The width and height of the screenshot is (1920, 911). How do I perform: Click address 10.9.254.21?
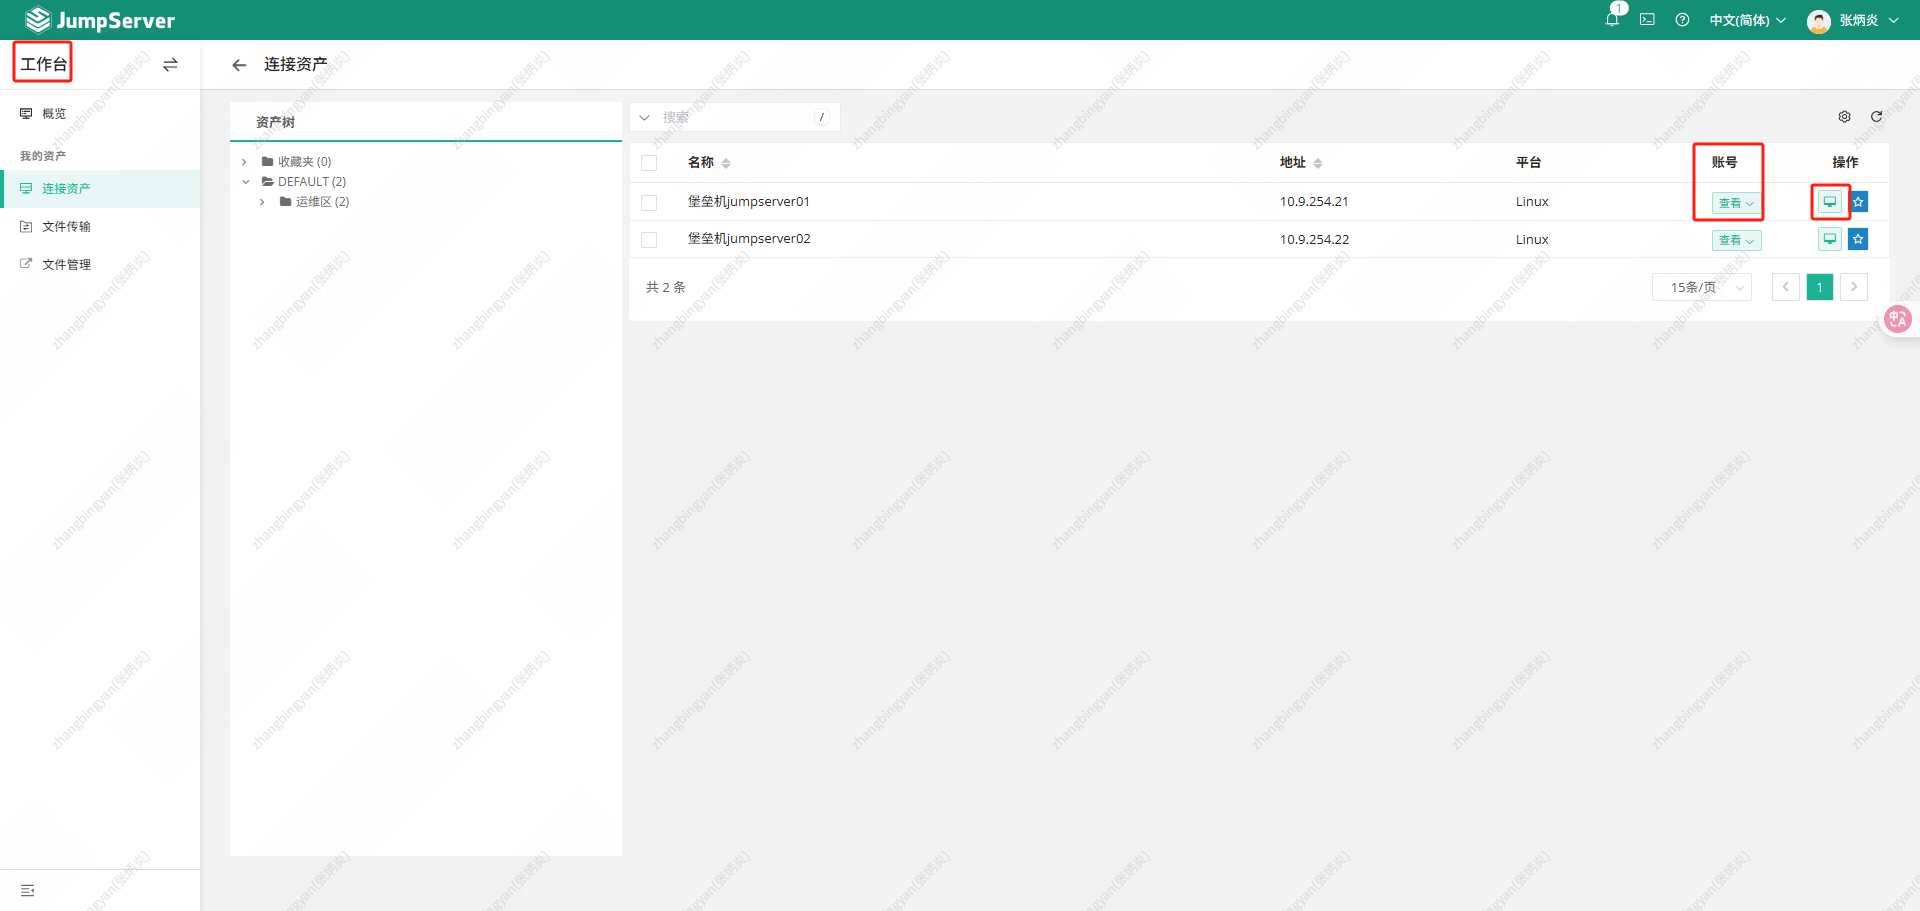(1314, 202)
